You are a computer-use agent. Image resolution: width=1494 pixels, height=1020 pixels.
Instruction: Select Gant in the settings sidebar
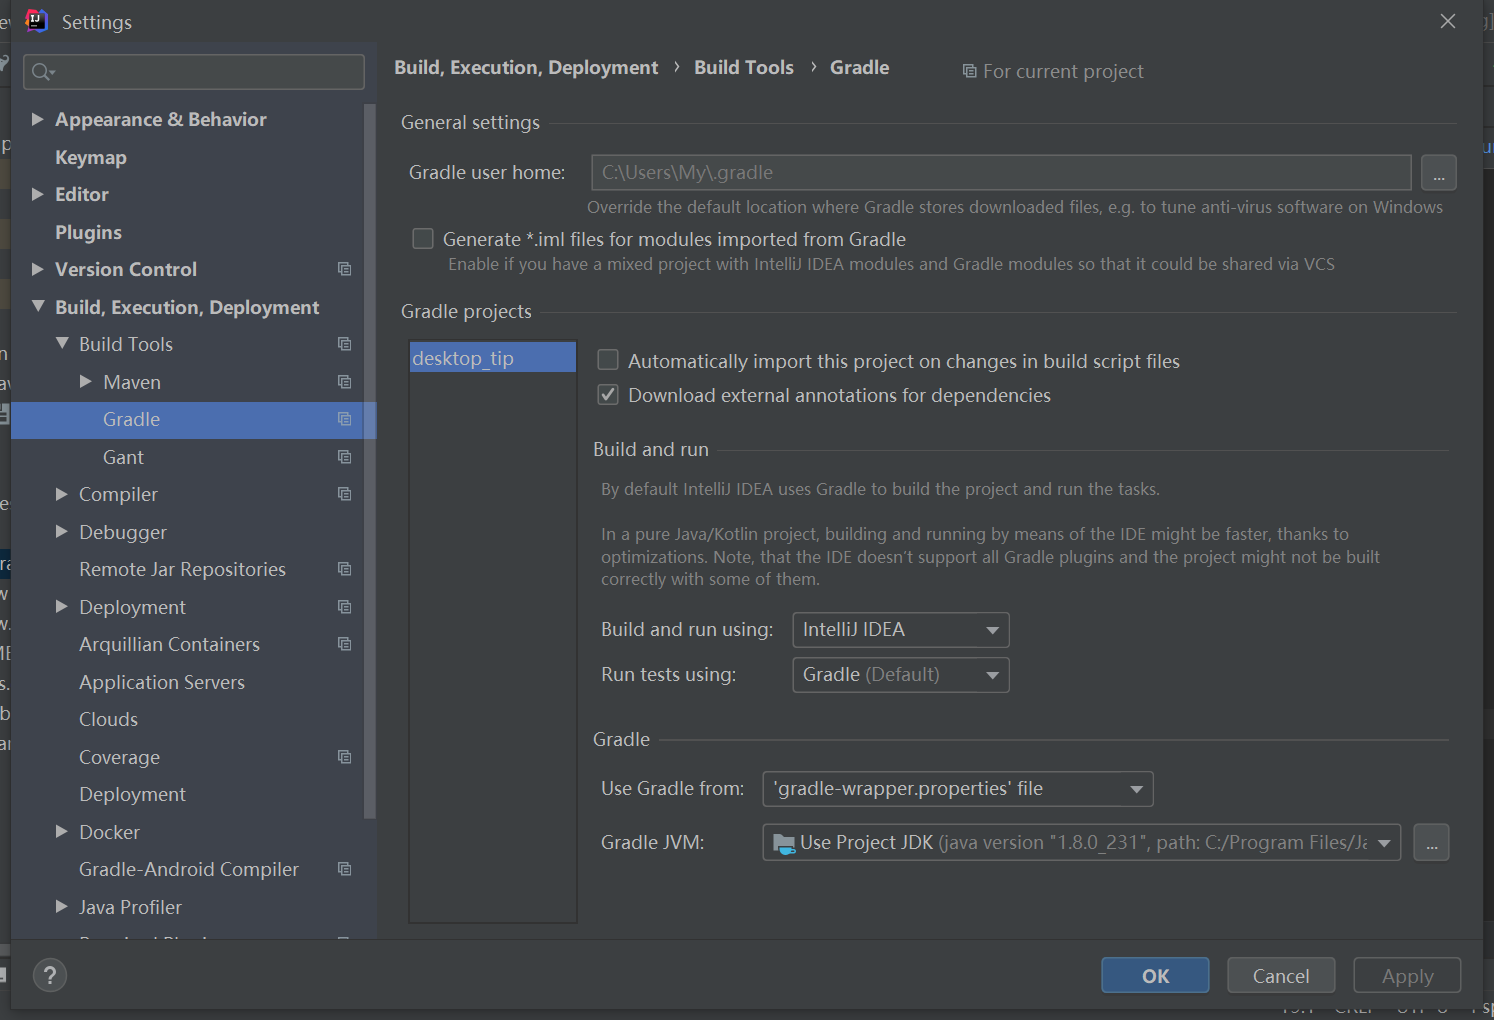click(x=123, y=457)
